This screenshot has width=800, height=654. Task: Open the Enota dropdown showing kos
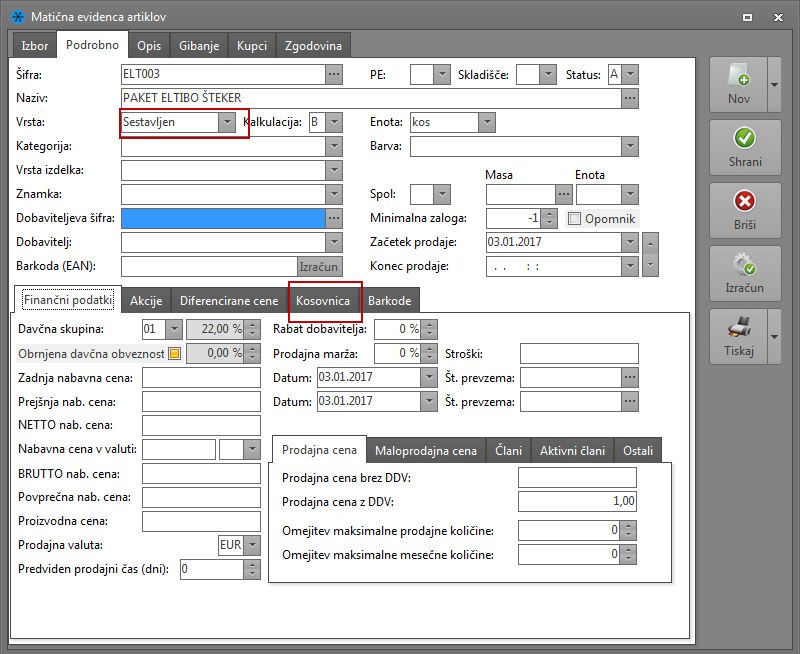point(486,122)
